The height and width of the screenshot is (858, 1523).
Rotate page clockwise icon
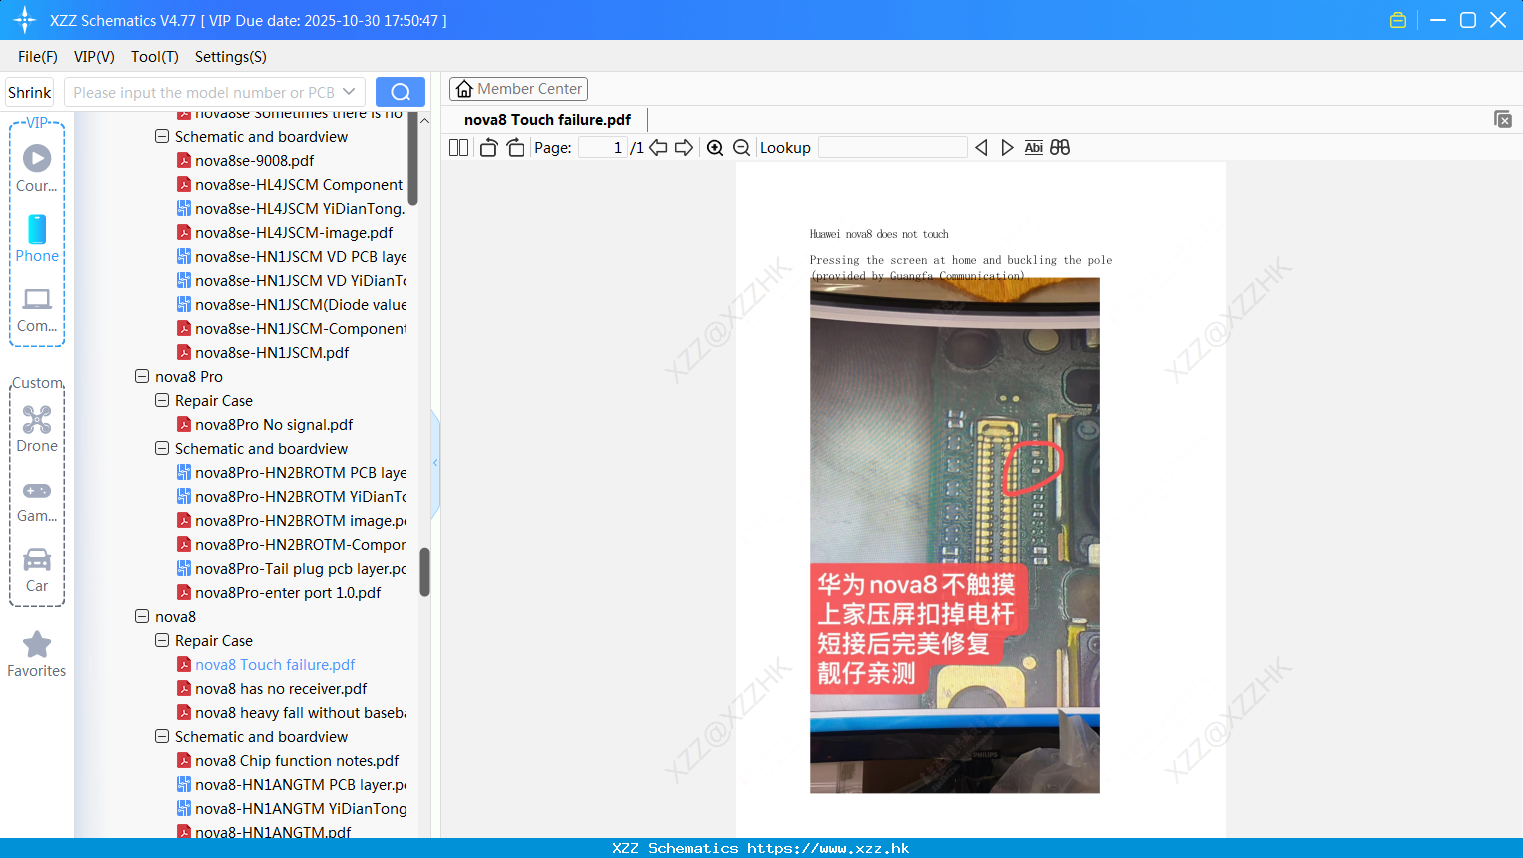pos(515,147)
